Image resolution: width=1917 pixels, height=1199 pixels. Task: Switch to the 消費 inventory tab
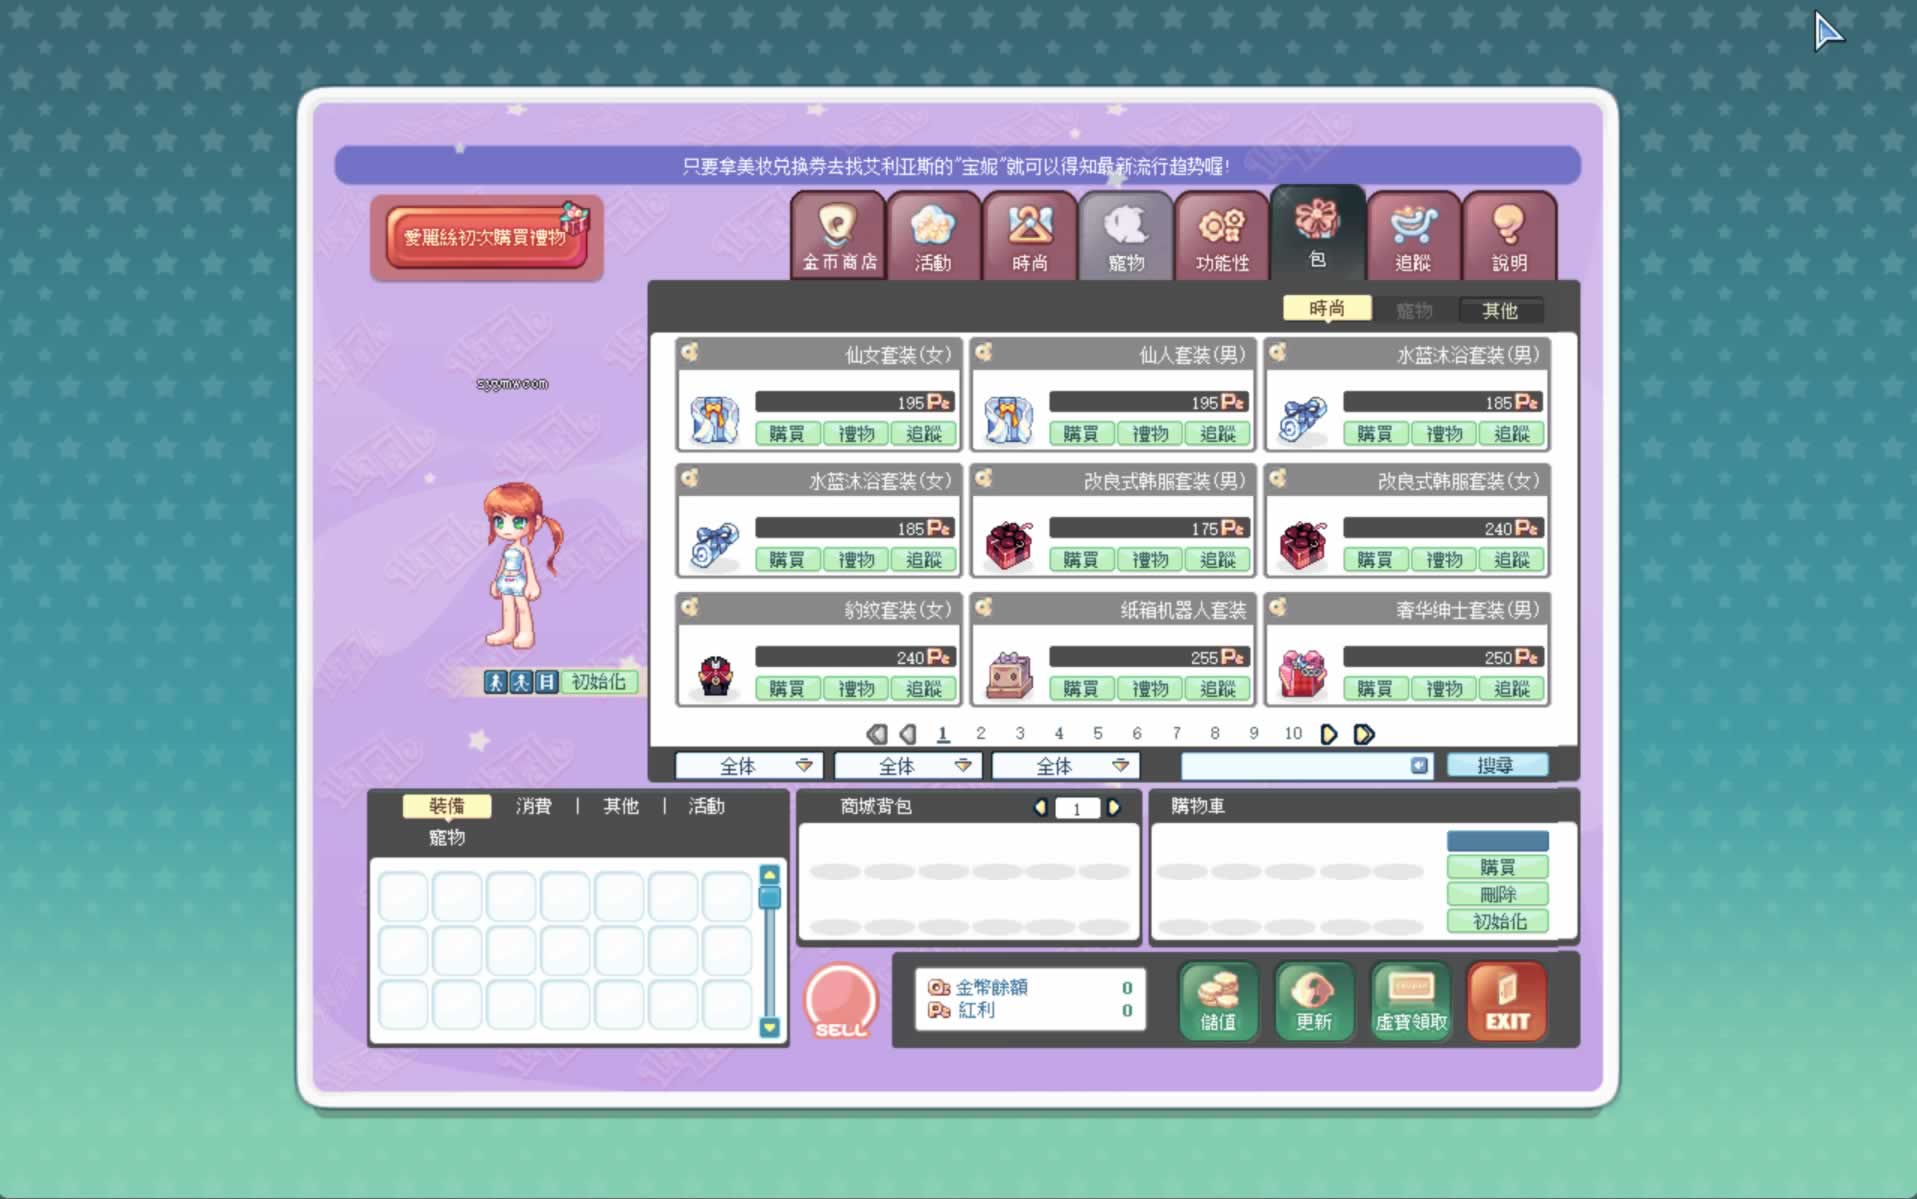533,806
